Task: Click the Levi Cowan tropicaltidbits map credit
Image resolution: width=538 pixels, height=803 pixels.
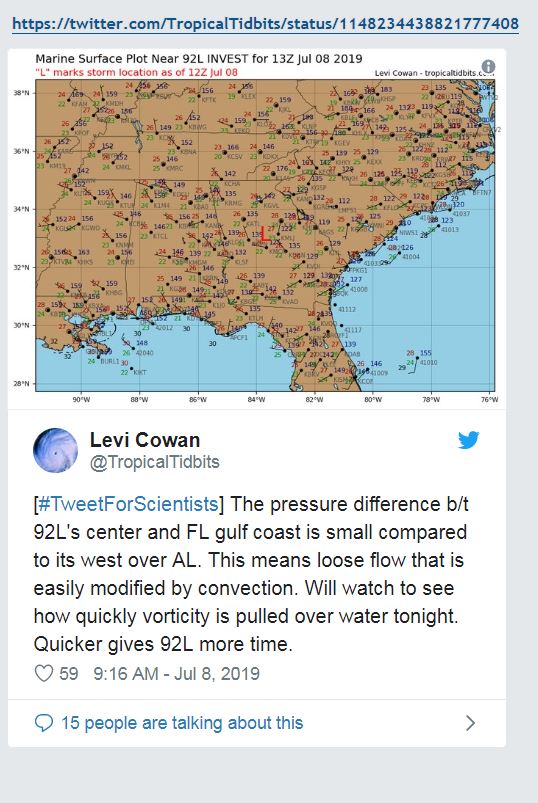Action: point(434,73)
